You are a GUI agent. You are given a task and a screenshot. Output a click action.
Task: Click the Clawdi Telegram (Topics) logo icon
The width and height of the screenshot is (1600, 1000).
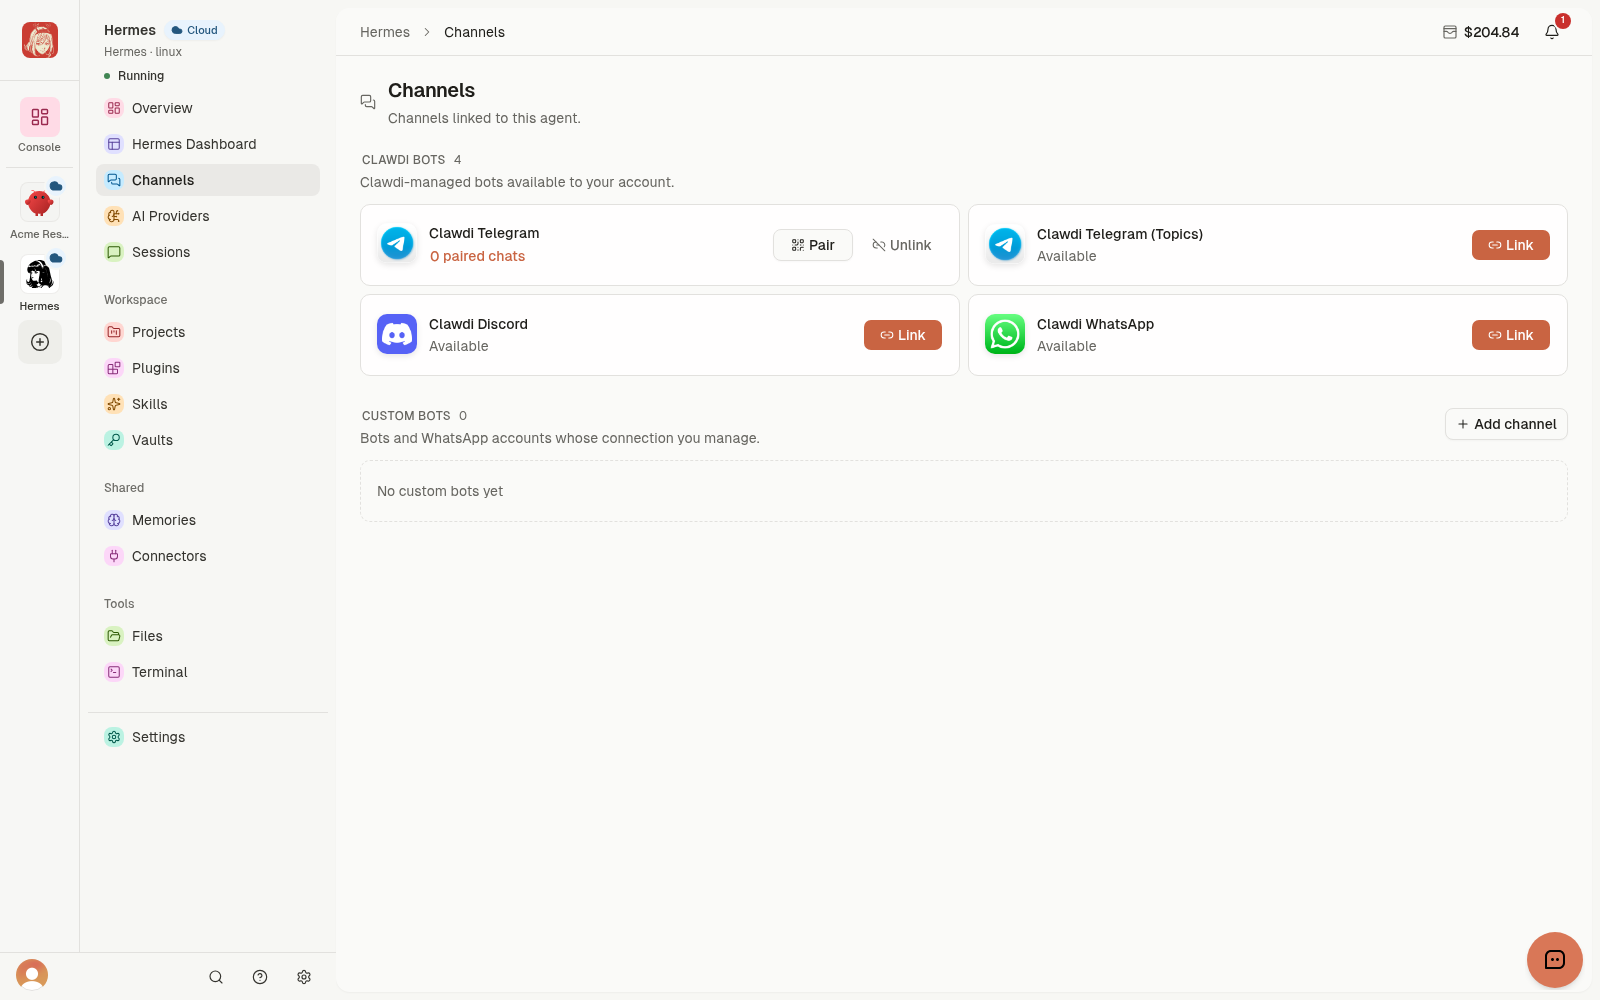1005,244
